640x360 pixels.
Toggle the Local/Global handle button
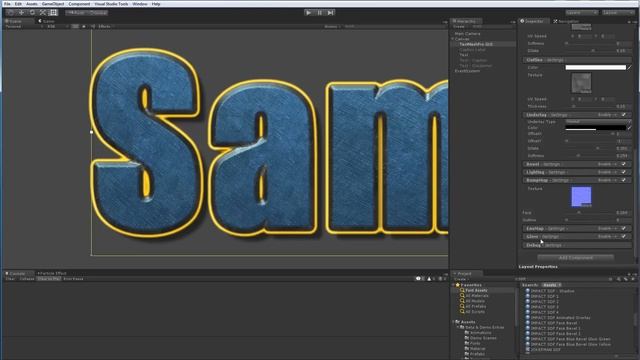point(98,13)
